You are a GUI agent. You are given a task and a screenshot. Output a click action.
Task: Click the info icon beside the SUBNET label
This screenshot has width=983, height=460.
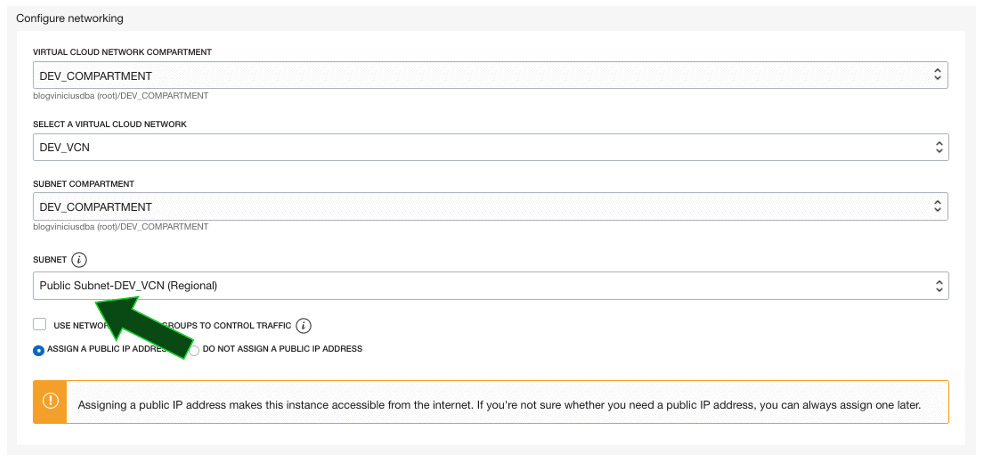pos(80,260)
